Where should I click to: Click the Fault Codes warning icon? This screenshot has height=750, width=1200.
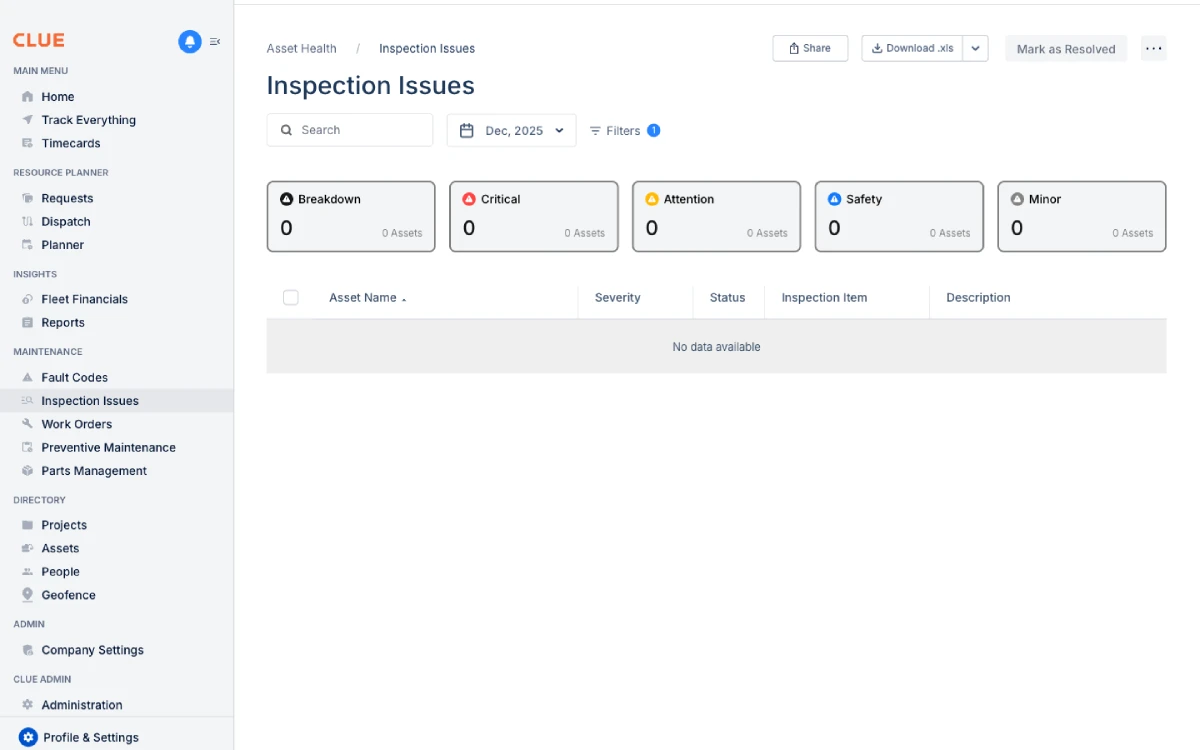29,377
